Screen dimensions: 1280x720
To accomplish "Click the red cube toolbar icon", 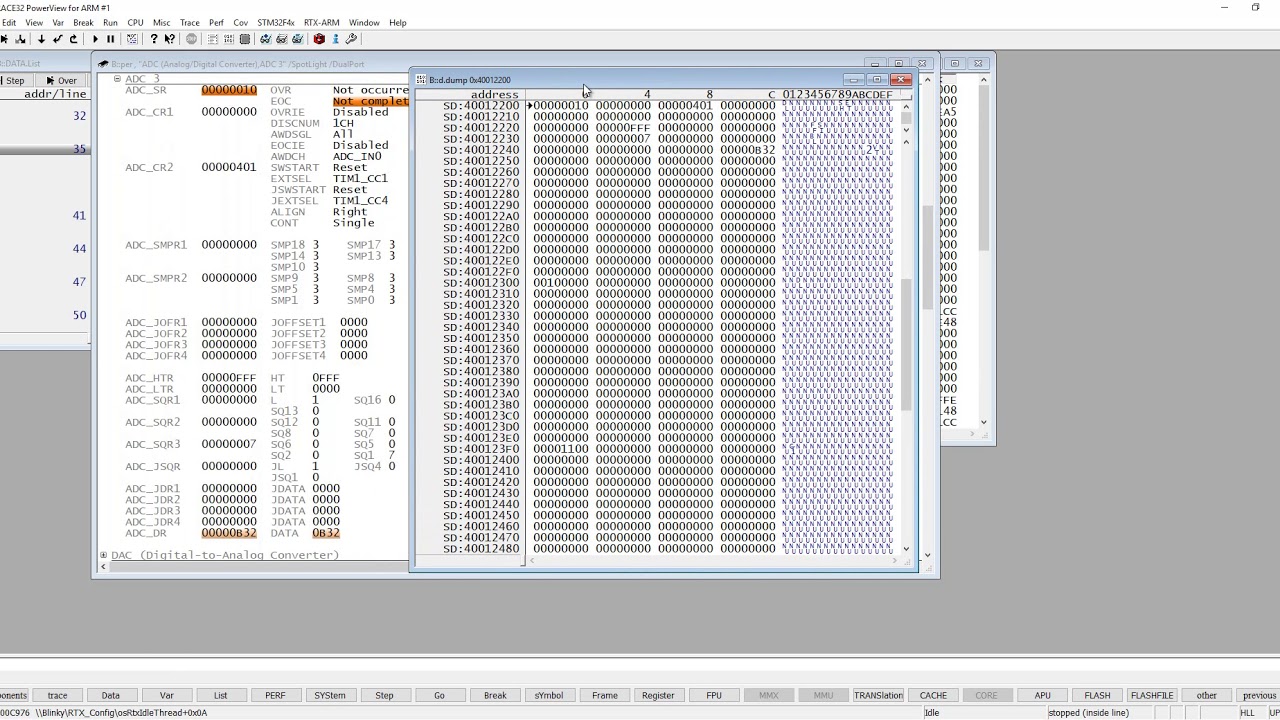I will click(319, 39).
